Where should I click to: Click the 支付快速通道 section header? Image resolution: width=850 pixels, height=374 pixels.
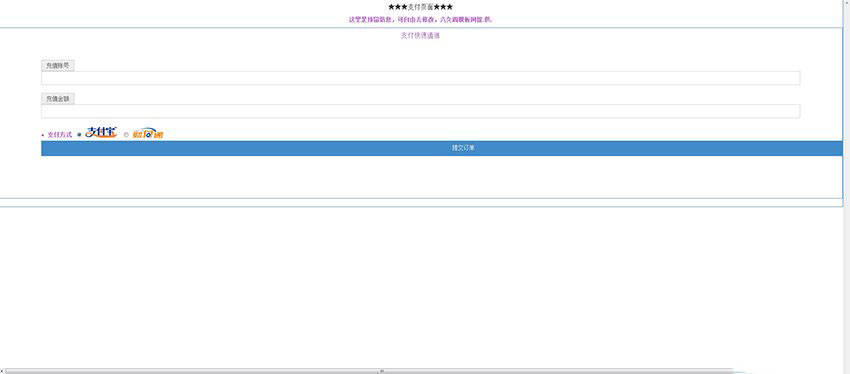click(420, 36)
